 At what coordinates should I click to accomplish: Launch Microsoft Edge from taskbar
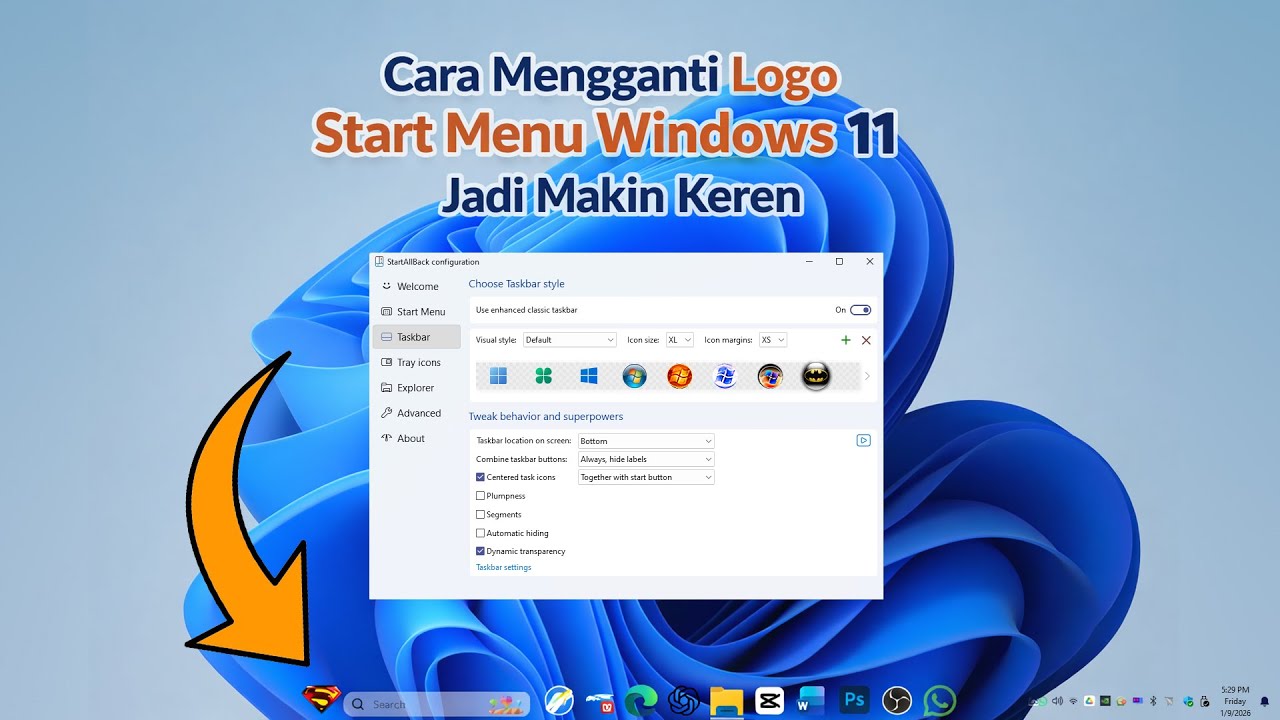(x=641, y=702)
